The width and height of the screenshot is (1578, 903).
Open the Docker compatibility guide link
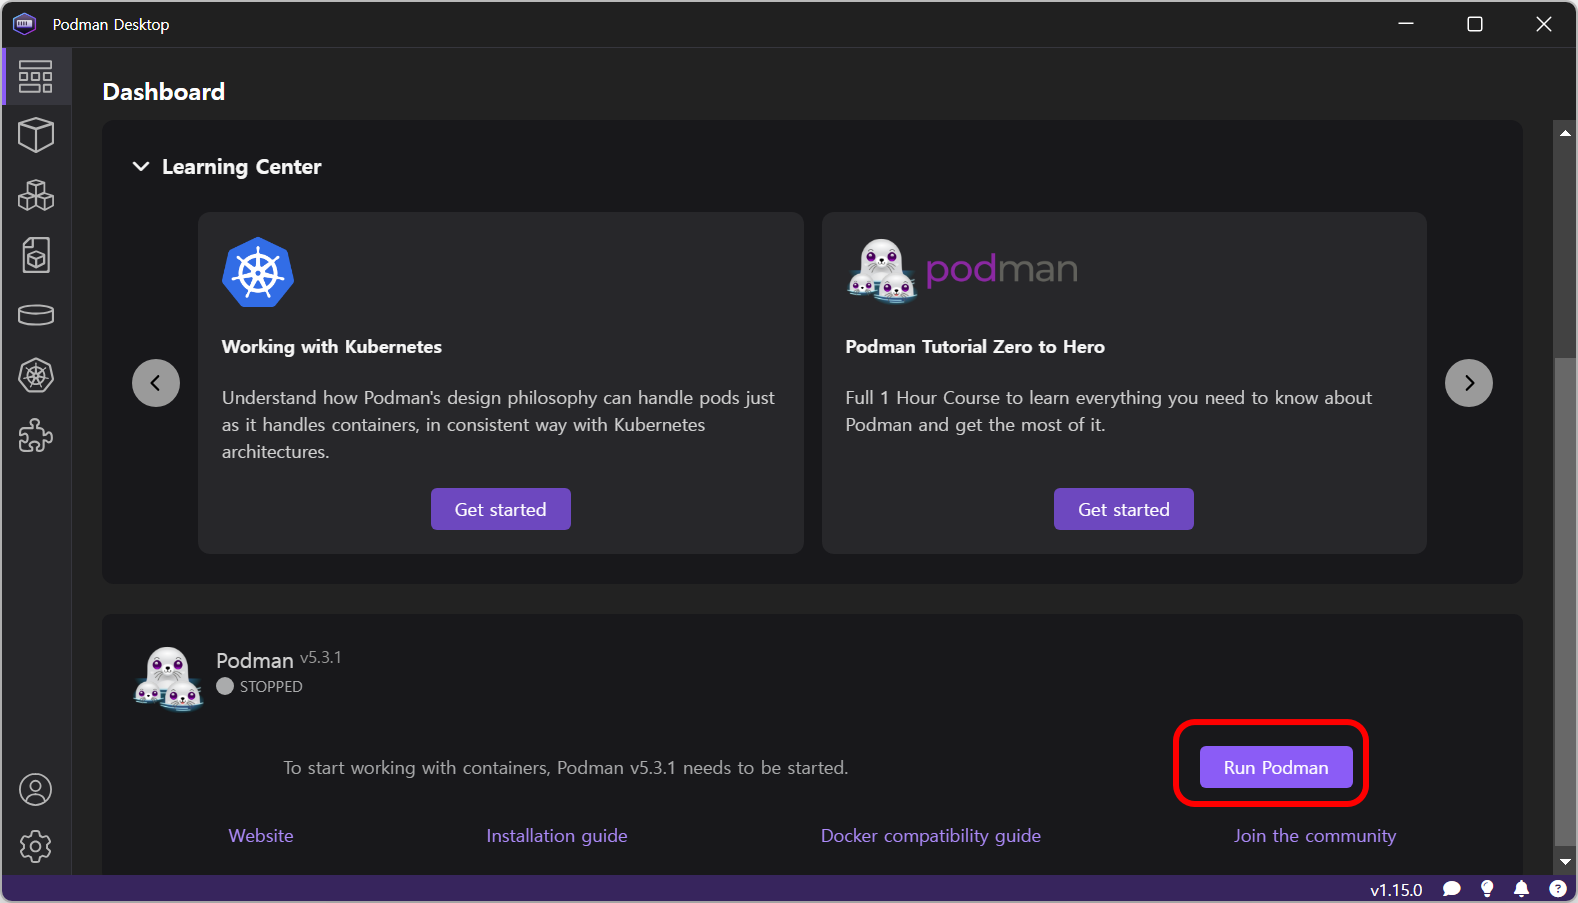931,835
